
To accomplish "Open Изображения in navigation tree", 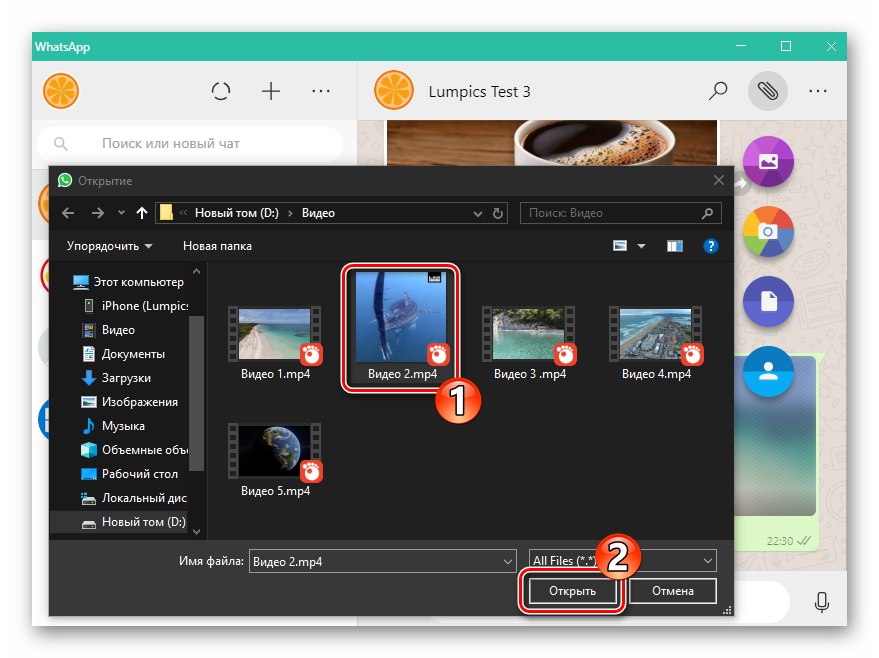I will (130, 402).
